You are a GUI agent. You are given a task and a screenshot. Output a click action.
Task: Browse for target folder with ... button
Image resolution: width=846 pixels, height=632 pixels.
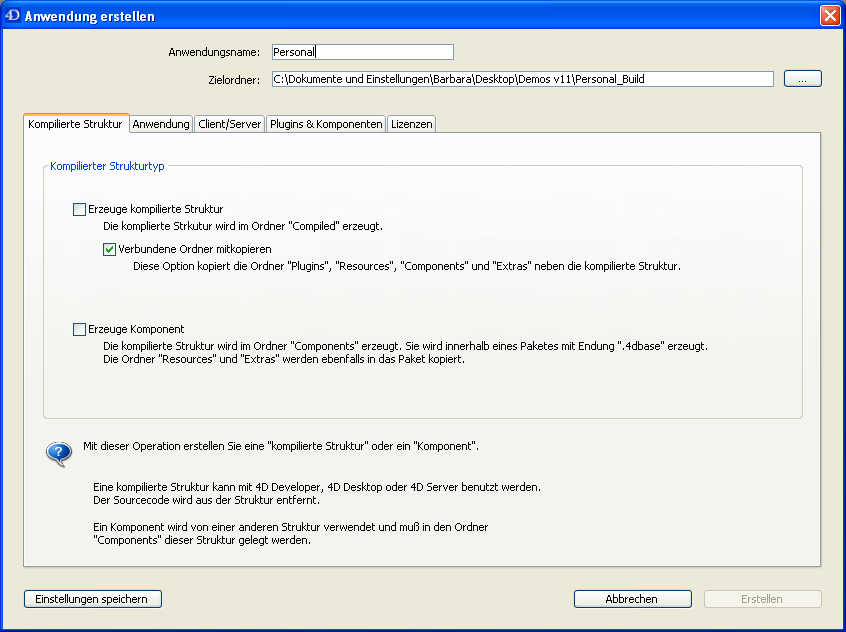coord(802,79)
